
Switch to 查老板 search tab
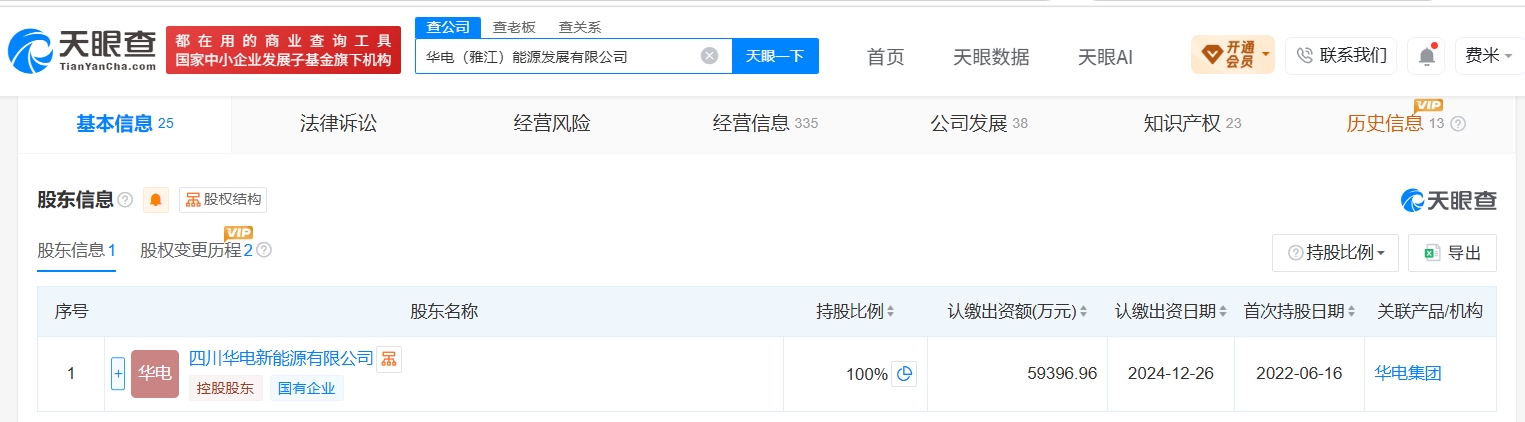pos(512,27)
